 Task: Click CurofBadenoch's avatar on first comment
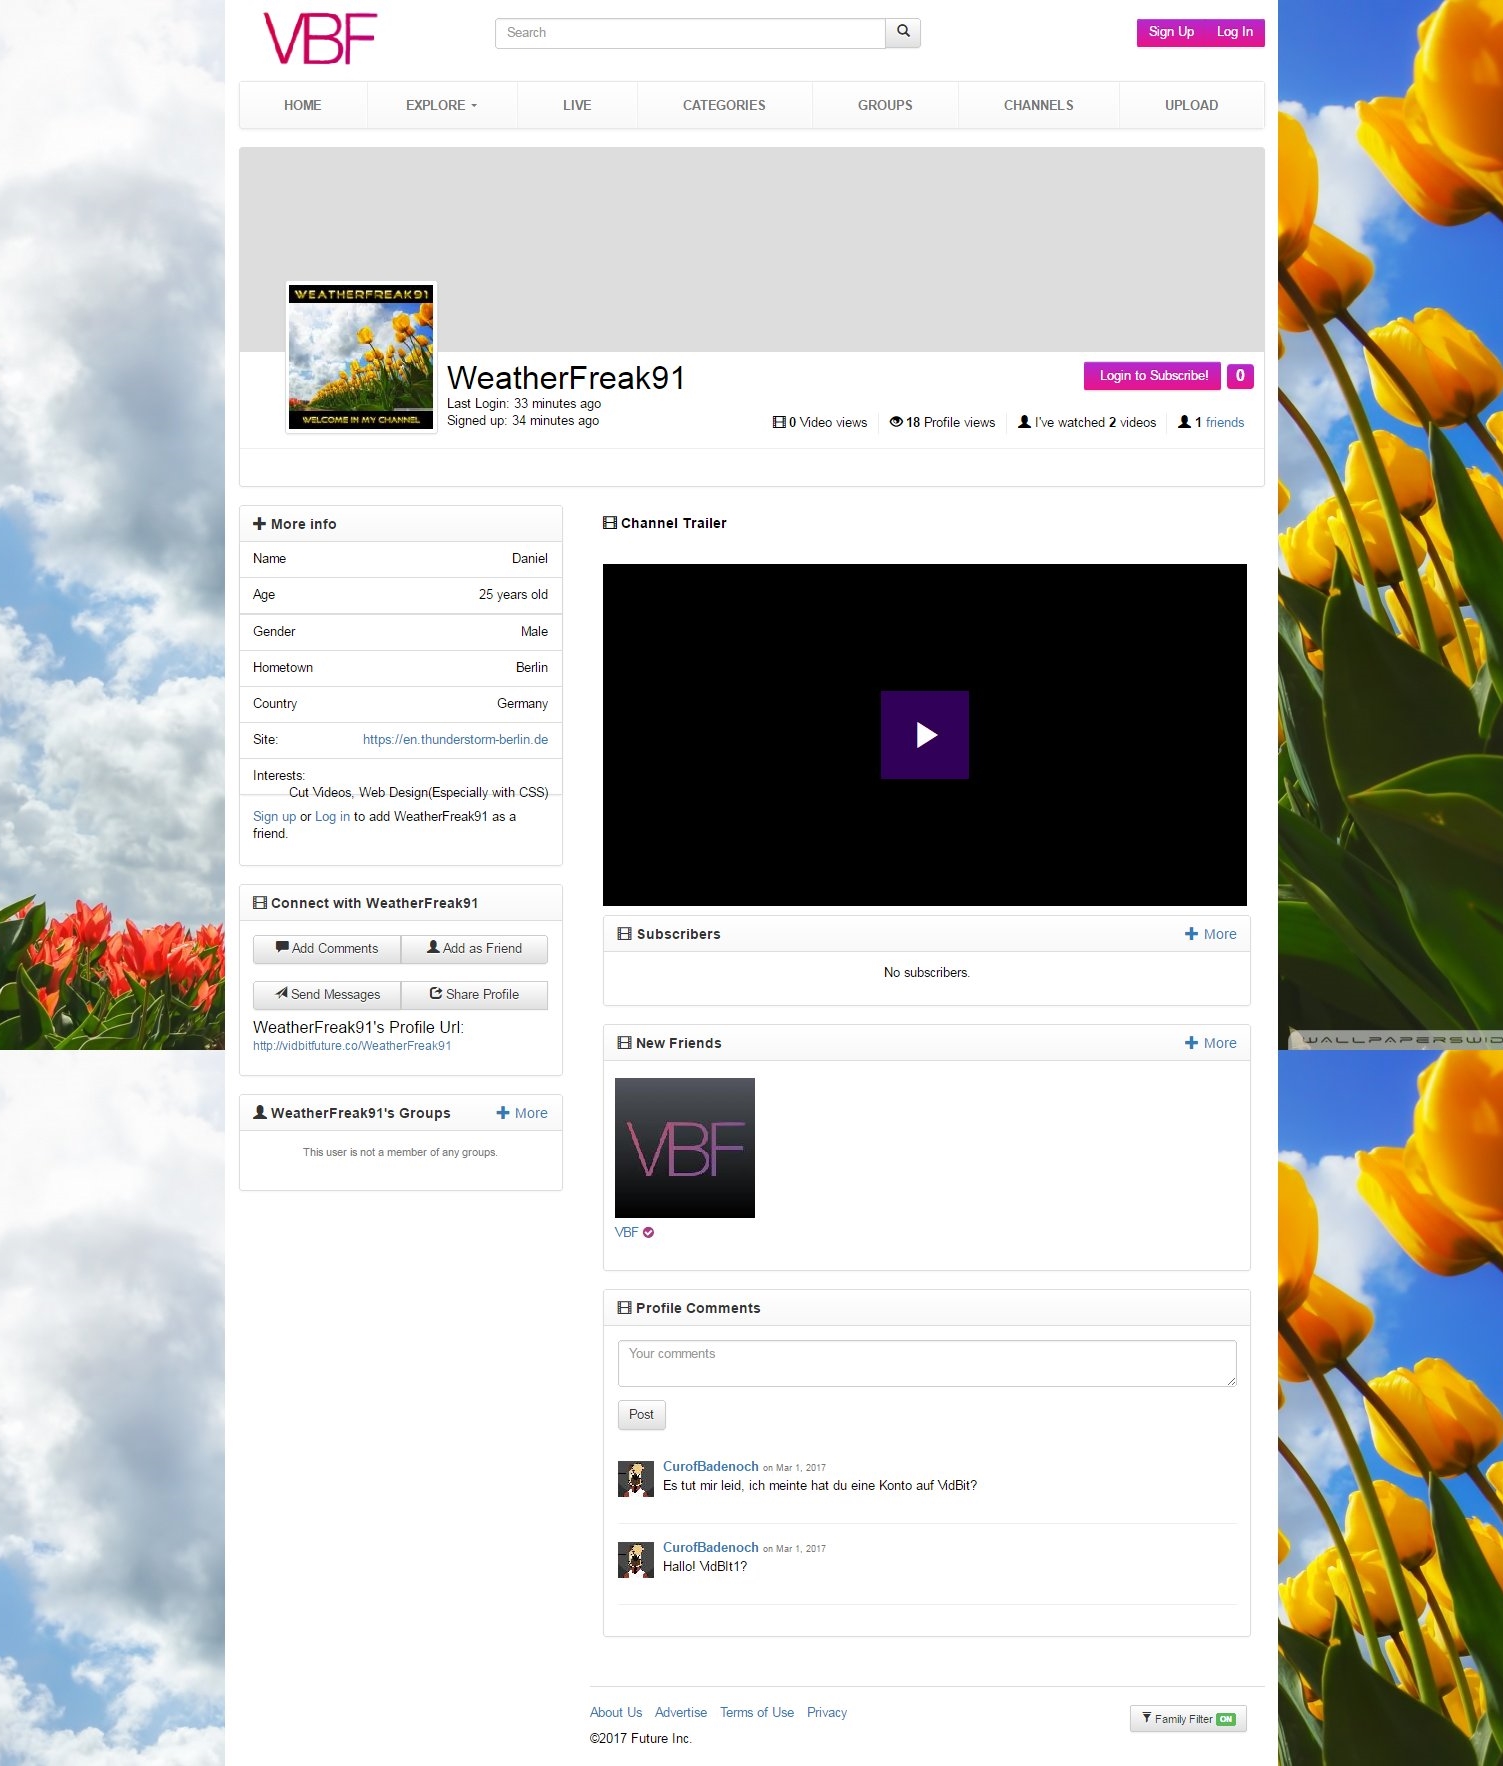(x=635, y=1478)
